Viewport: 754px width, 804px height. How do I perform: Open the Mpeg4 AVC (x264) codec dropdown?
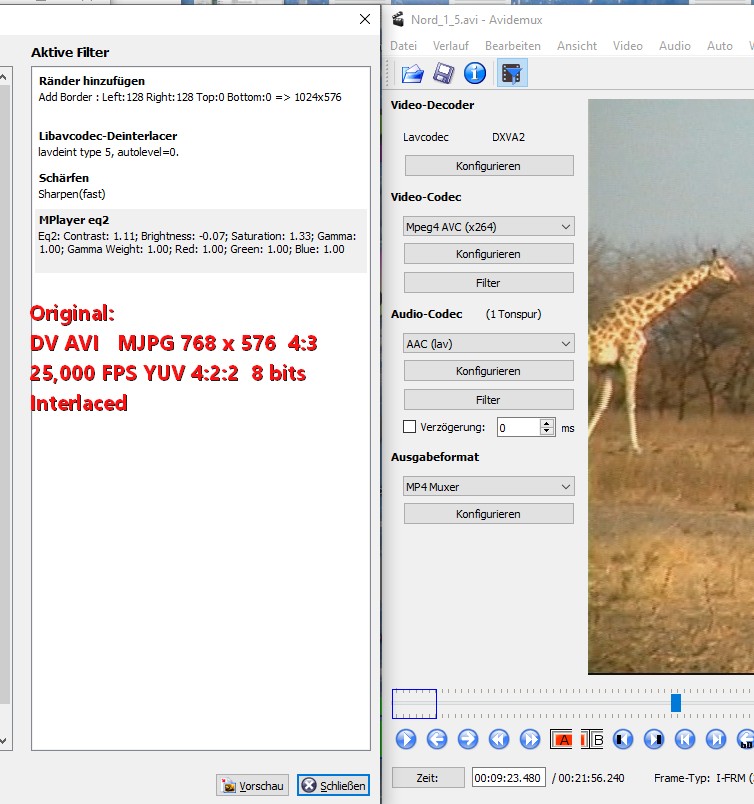(489, 226)
